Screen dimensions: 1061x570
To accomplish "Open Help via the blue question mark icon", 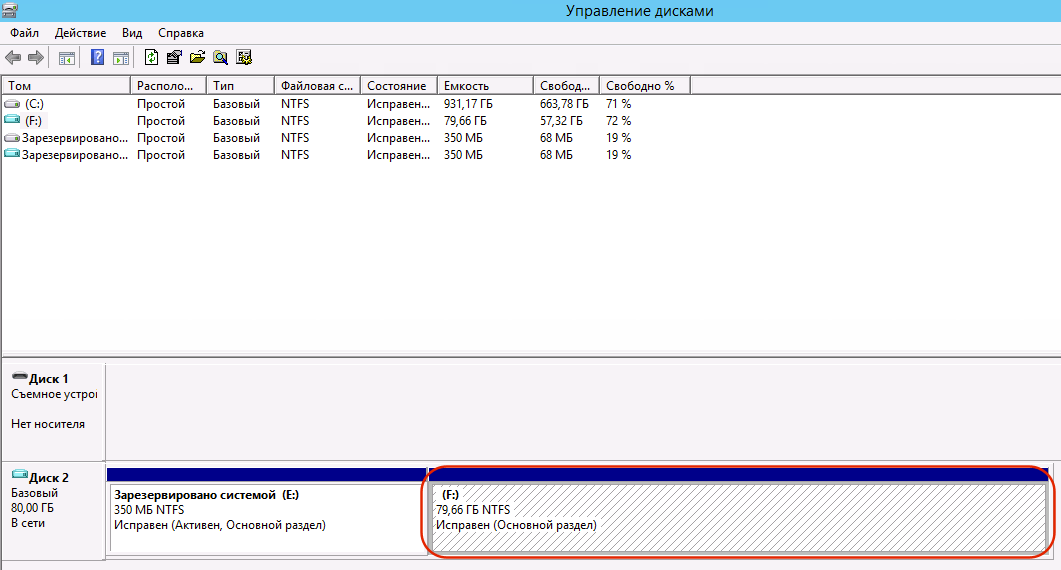I will [98, 57].
